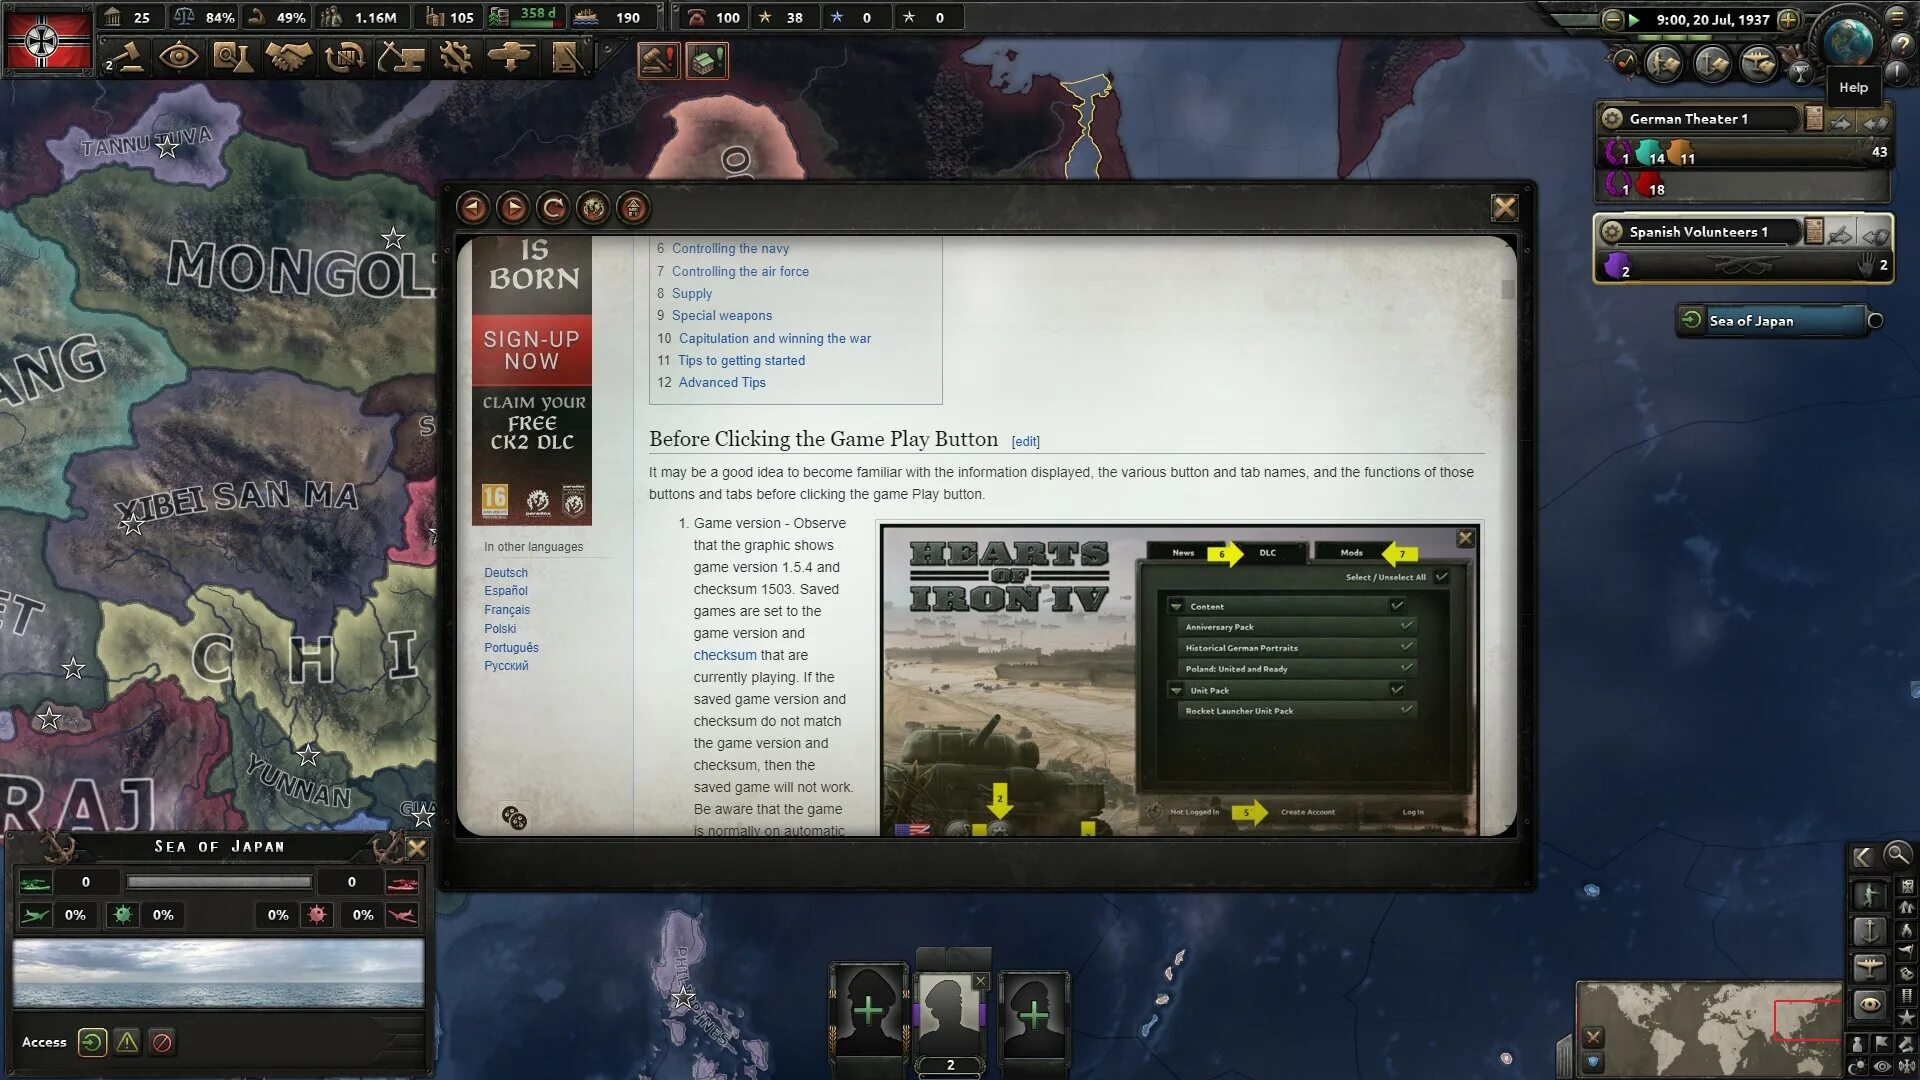Screen dimensions: 1920x1080
Task: Open the Air view map mode
Action: point(1869,967)
